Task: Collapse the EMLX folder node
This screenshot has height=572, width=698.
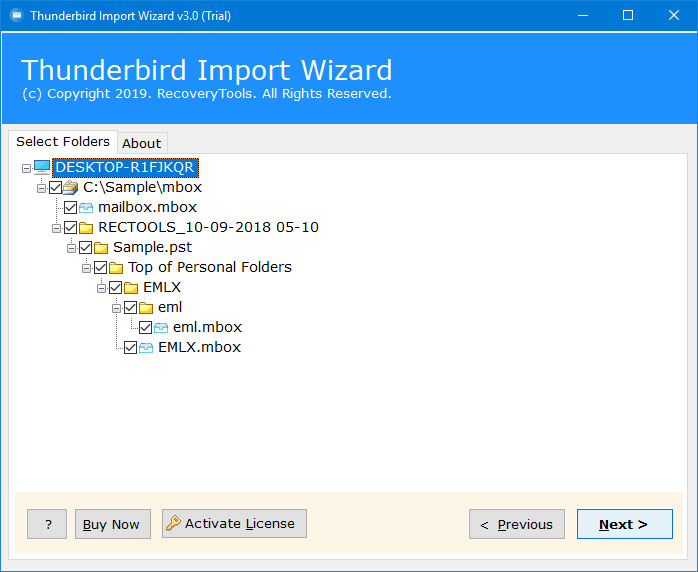Action: tap(101, 288)
